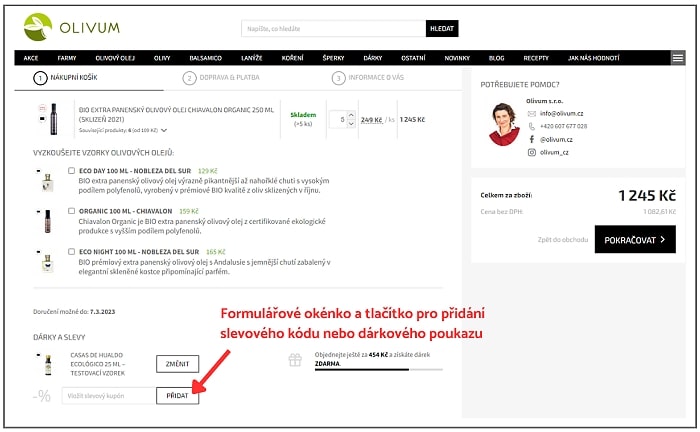Focus the 'Vložit slevový kupón' input field

109,395
